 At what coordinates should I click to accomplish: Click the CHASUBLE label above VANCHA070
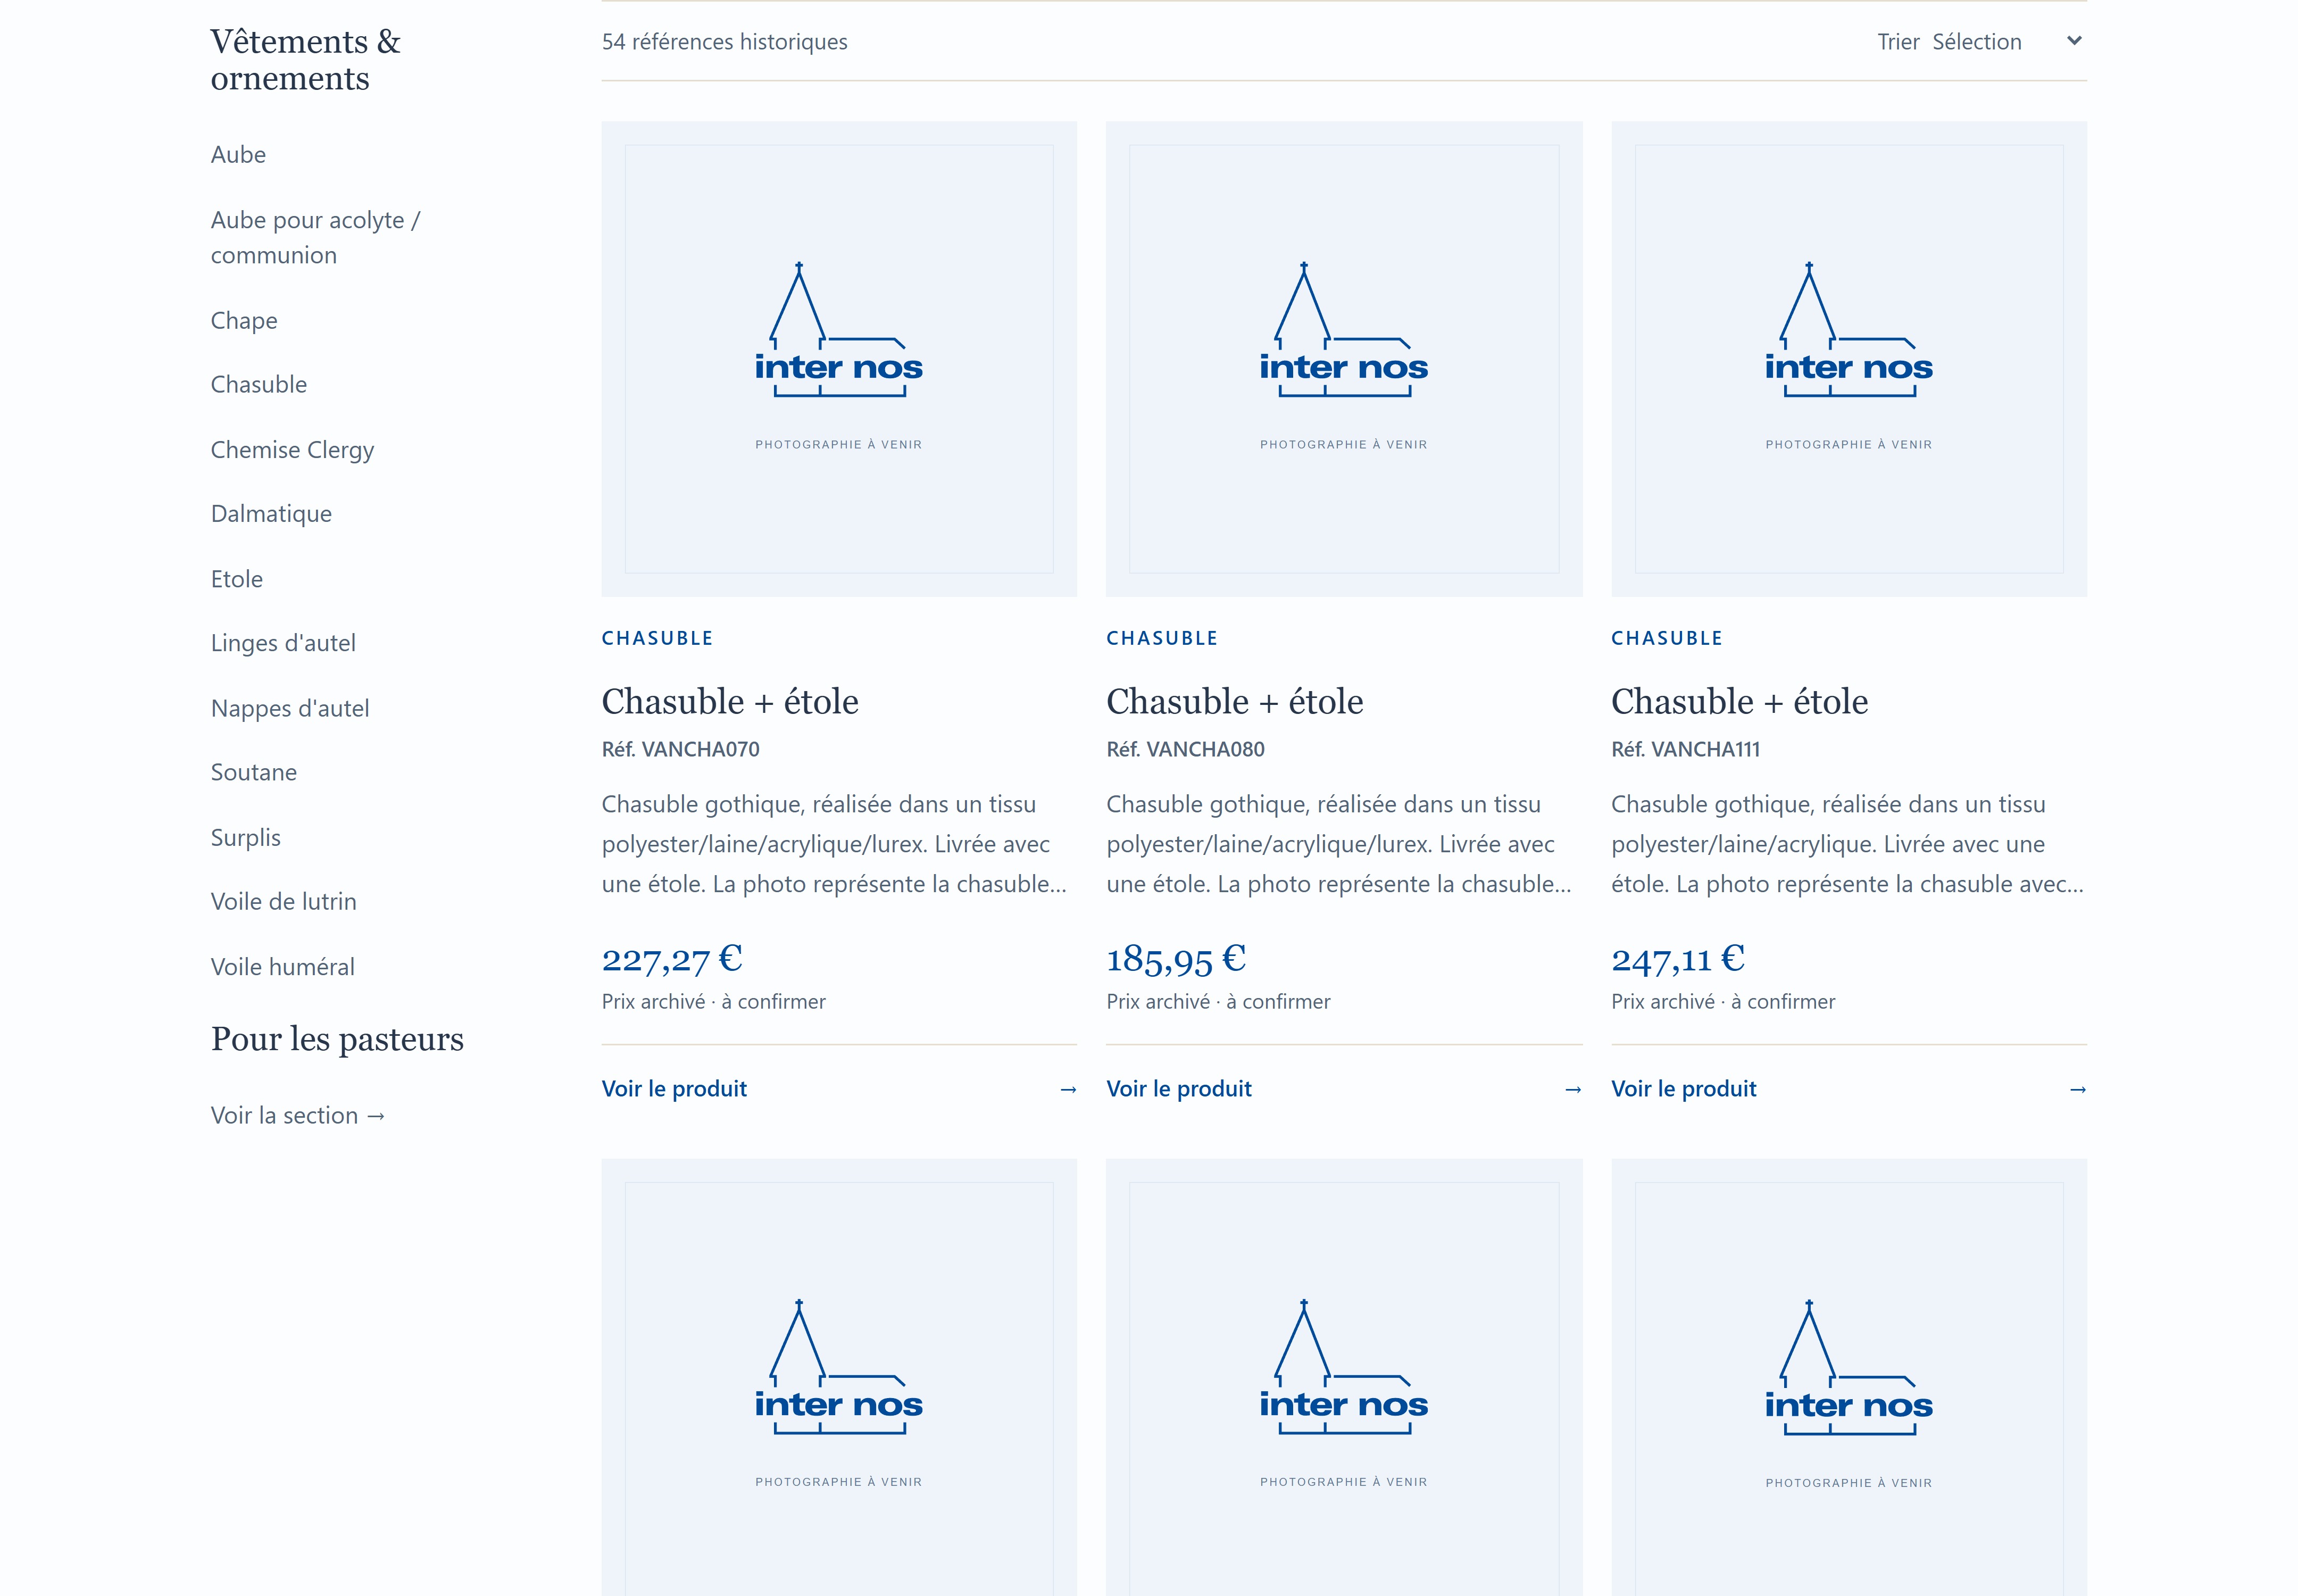[658, 638]
